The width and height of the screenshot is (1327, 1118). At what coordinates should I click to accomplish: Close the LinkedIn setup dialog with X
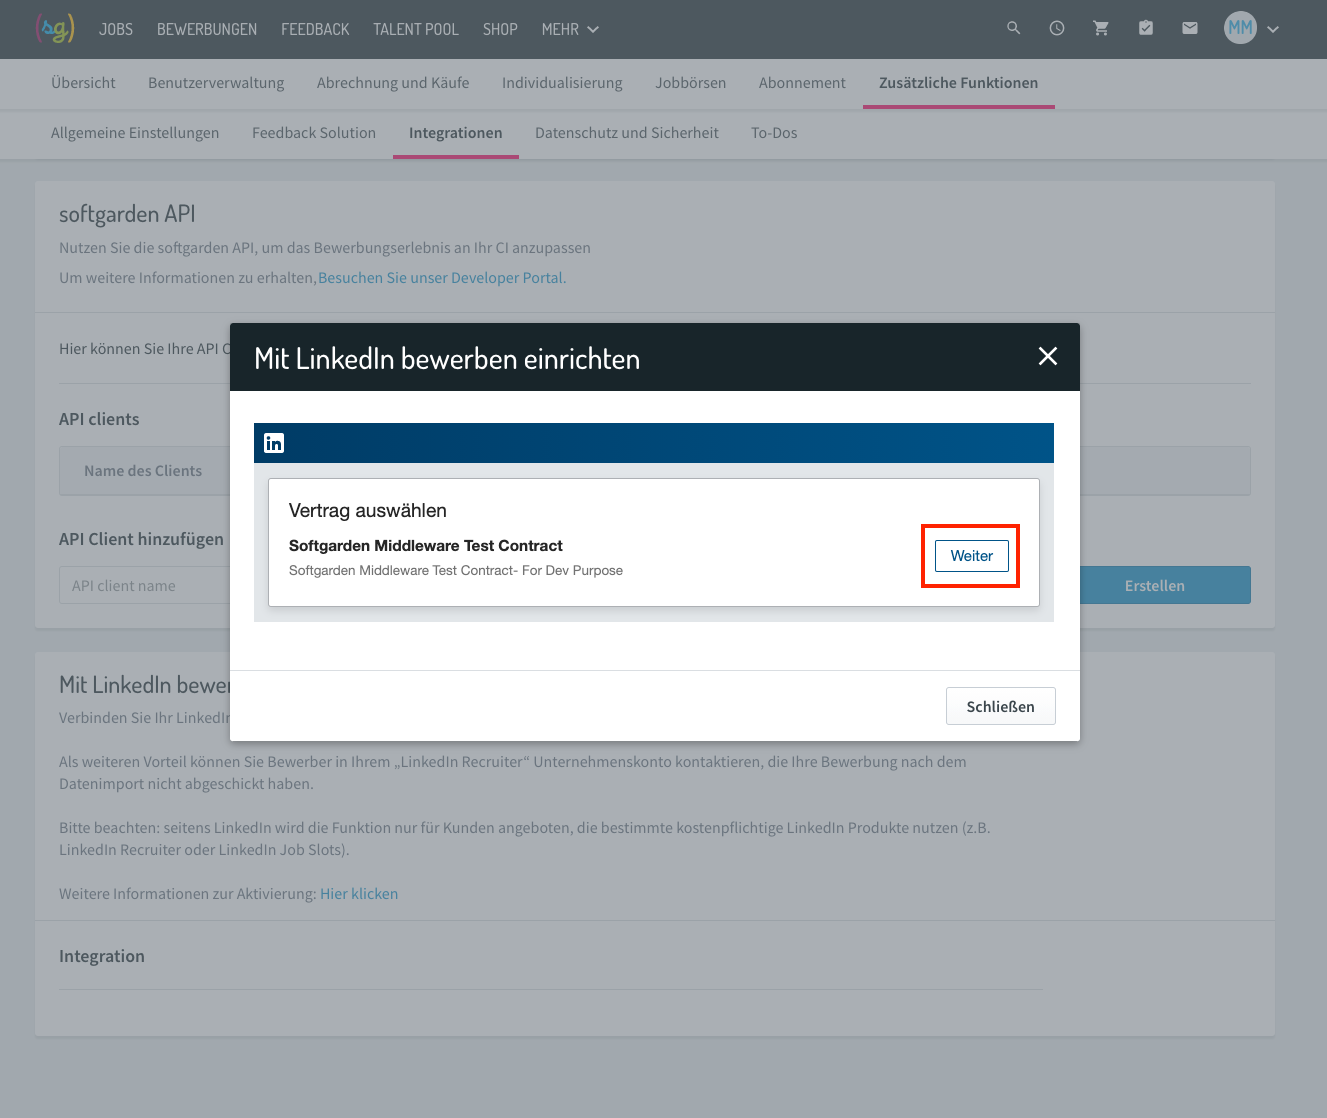click(x=1048, y=356)
